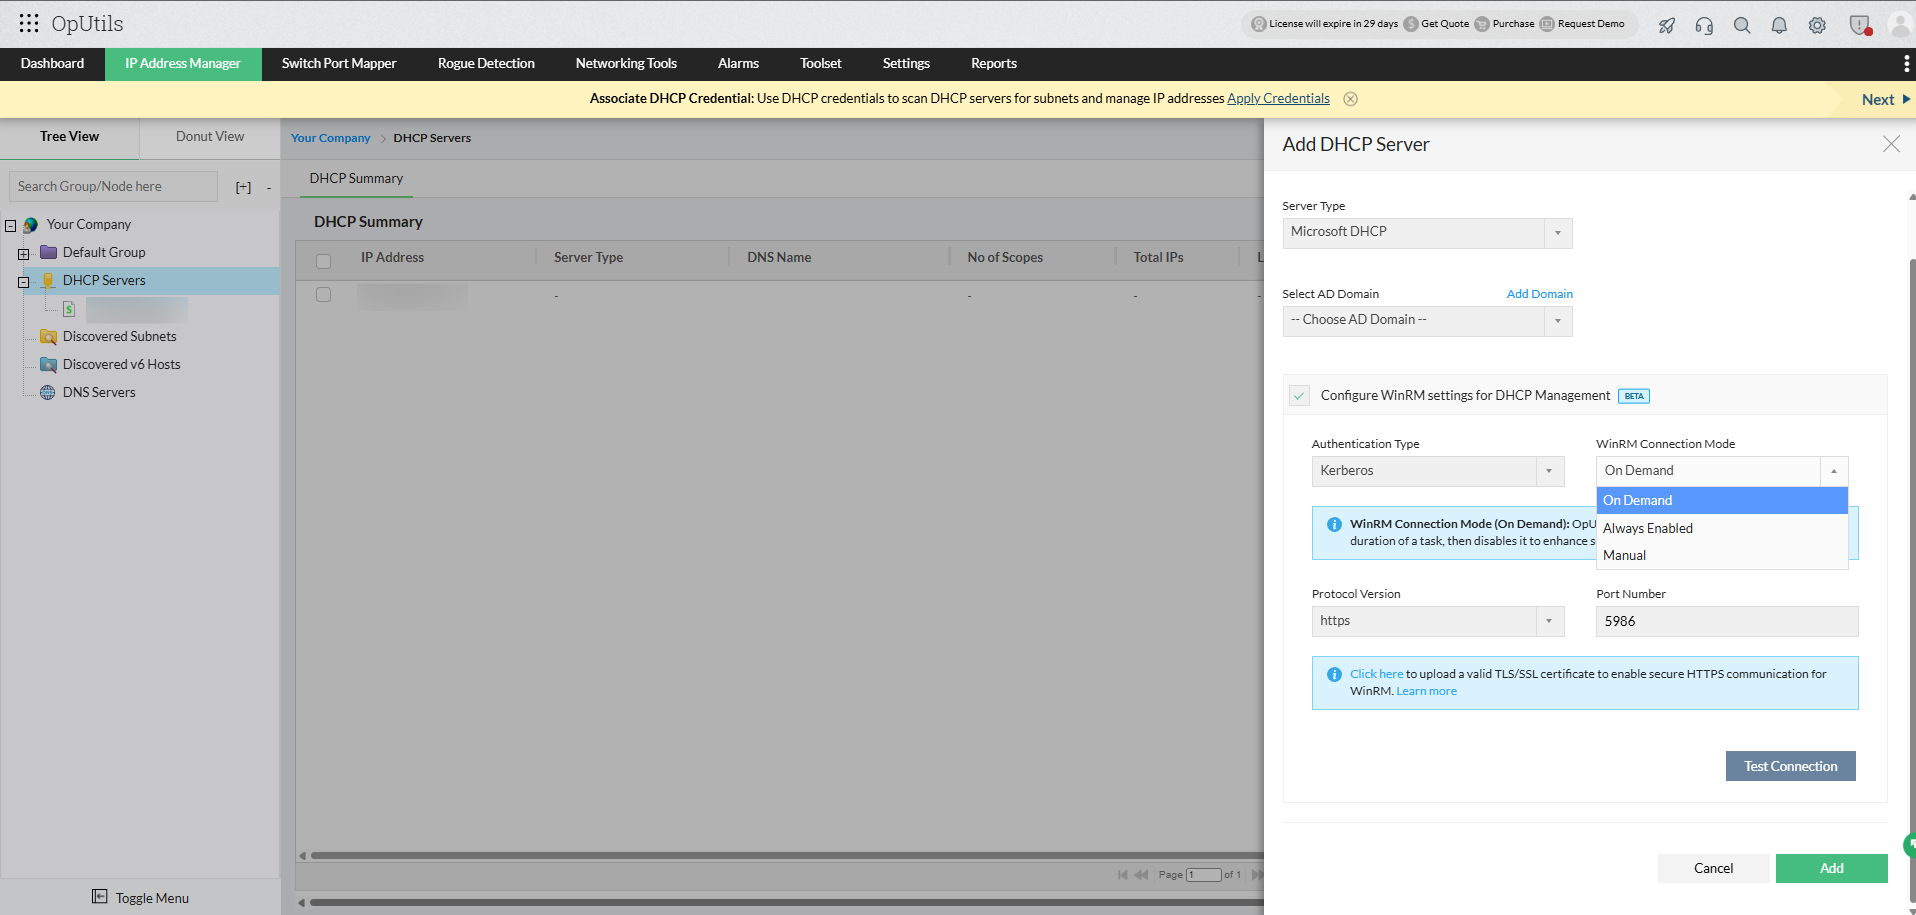The height and width of the screenshot is (915, 1916).
Task: Open the shield alert icon
Action: click(1860, 25)
